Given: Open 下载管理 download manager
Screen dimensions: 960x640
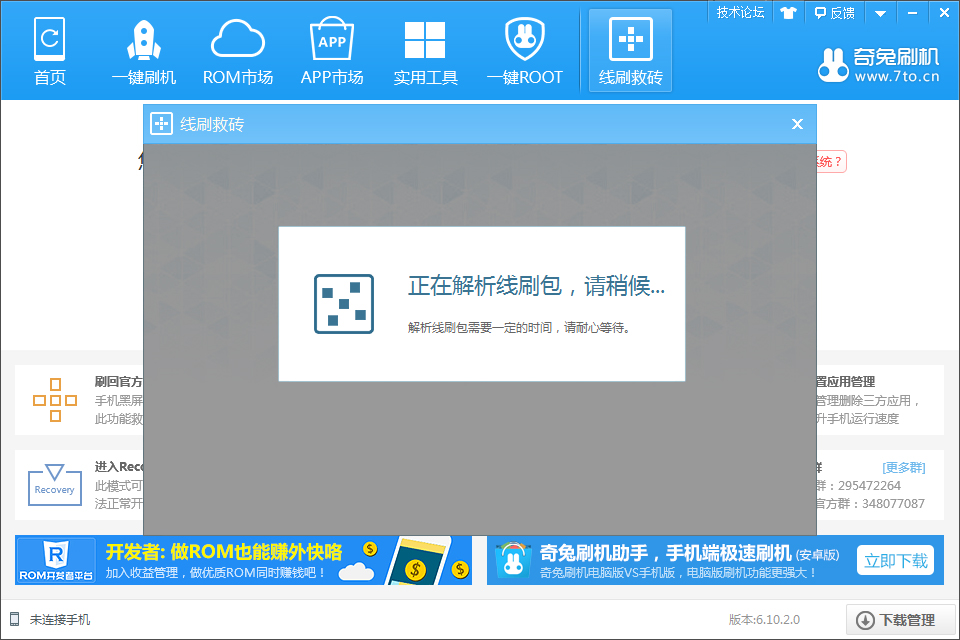Looking at the screenshot, I should point(901,620).
